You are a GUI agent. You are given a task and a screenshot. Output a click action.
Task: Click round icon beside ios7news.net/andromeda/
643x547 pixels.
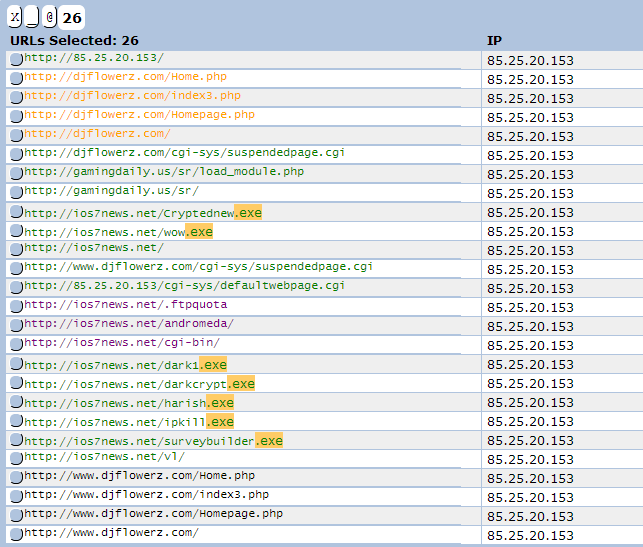(16, 325)
